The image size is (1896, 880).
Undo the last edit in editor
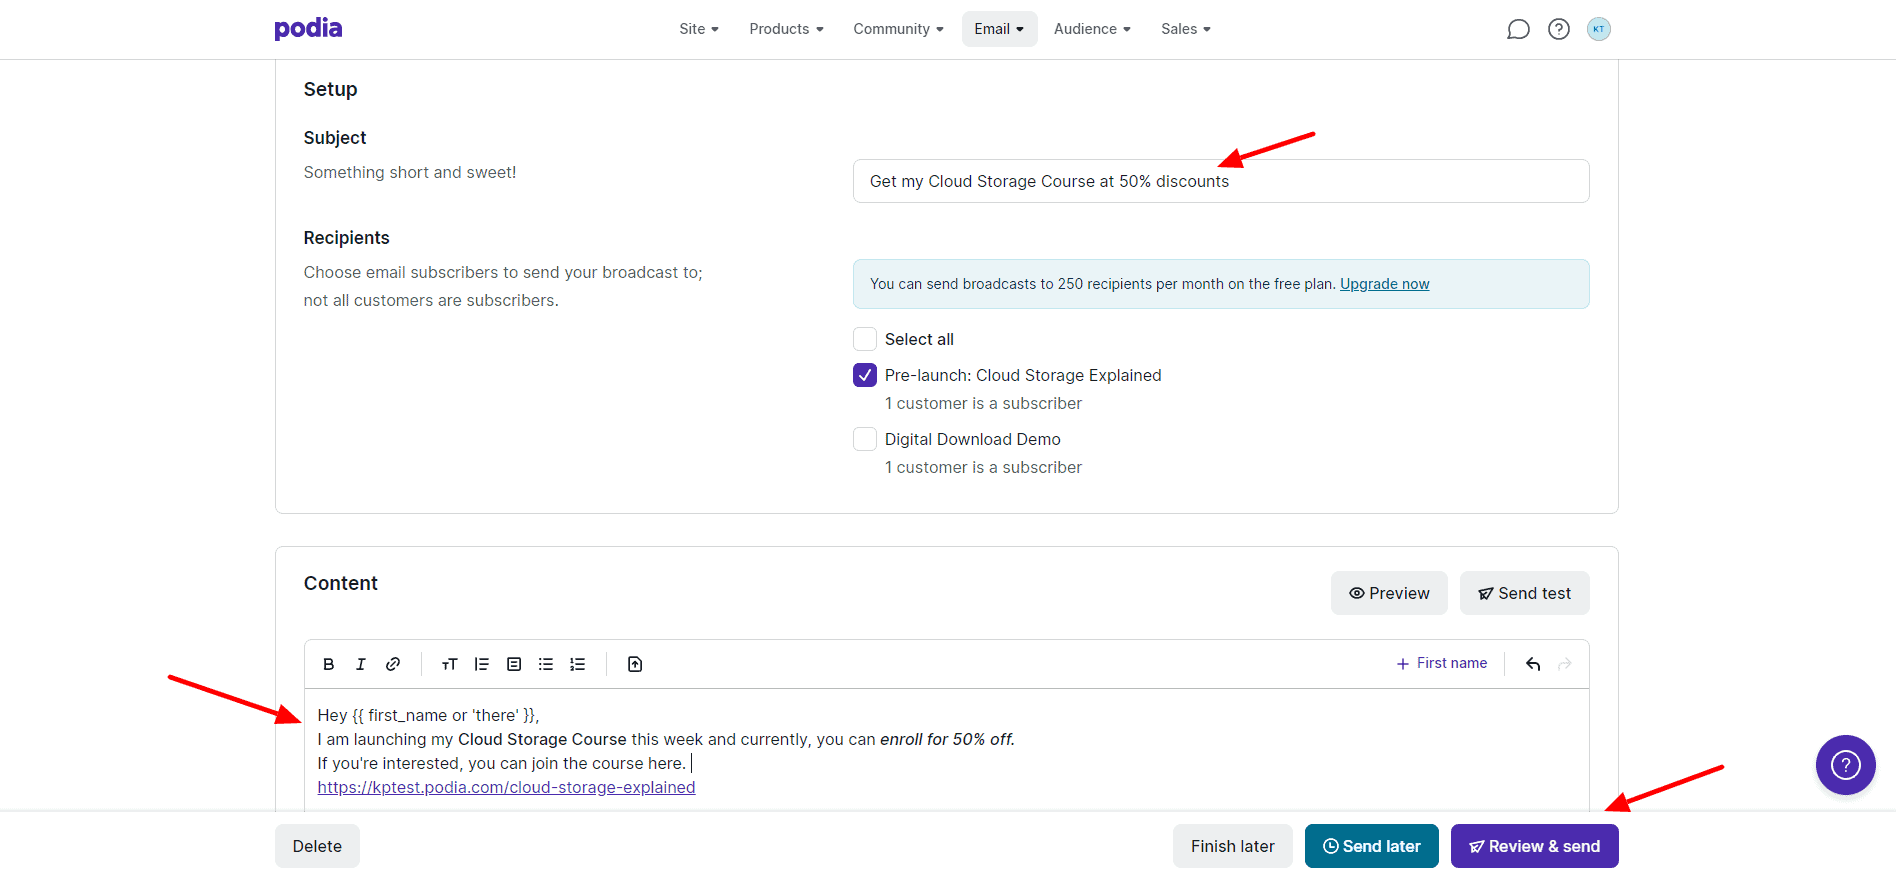click(1533, 664)
